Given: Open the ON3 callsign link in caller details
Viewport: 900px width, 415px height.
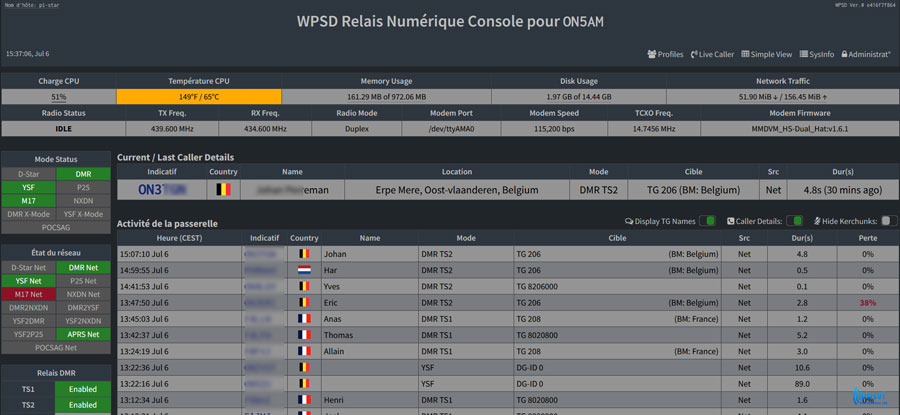Looking at the screenshot, I should pos(161,190).
